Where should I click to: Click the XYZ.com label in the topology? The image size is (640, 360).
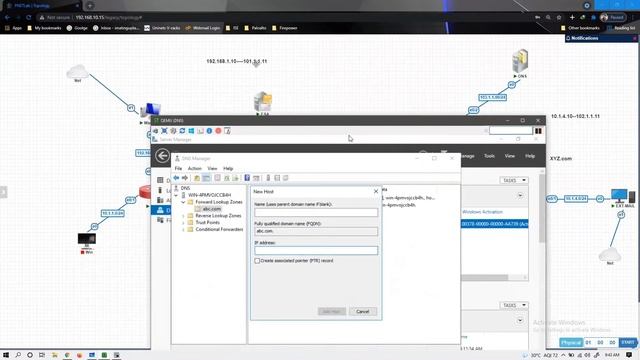pos(561,158)
